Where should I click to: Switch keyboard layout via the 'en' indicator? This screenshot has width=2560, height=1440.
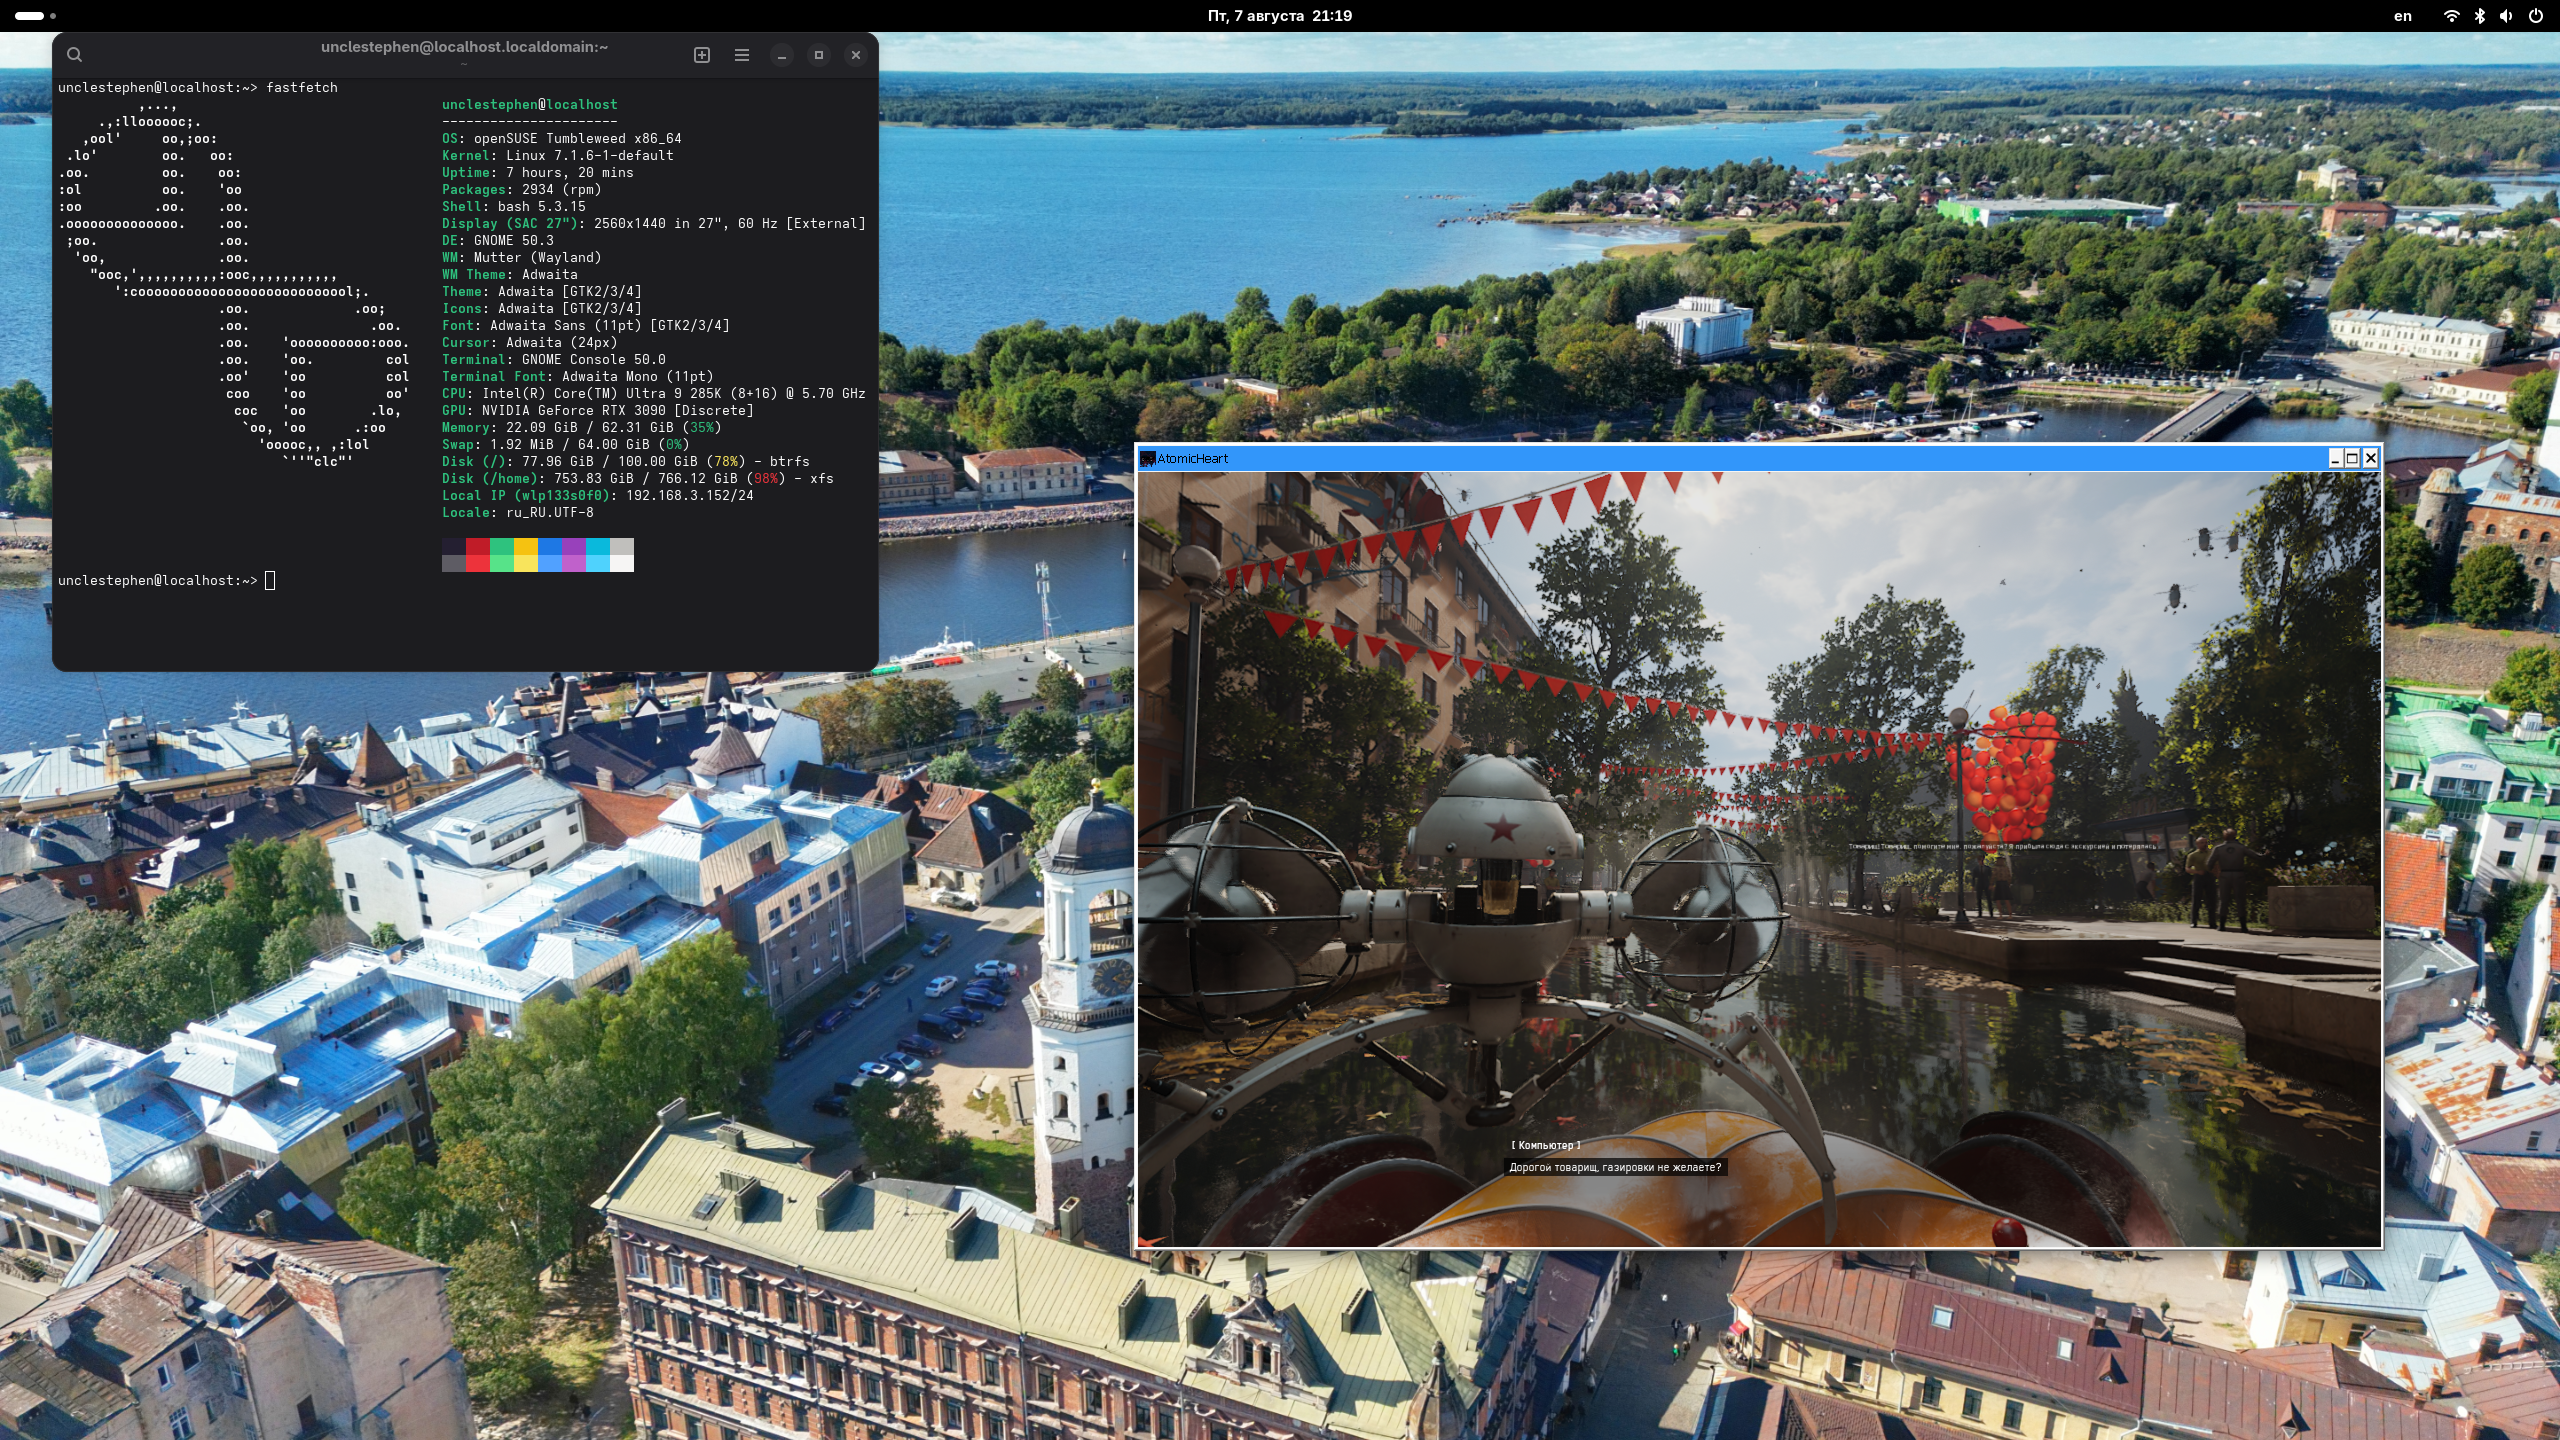[x=2403, y=16]
